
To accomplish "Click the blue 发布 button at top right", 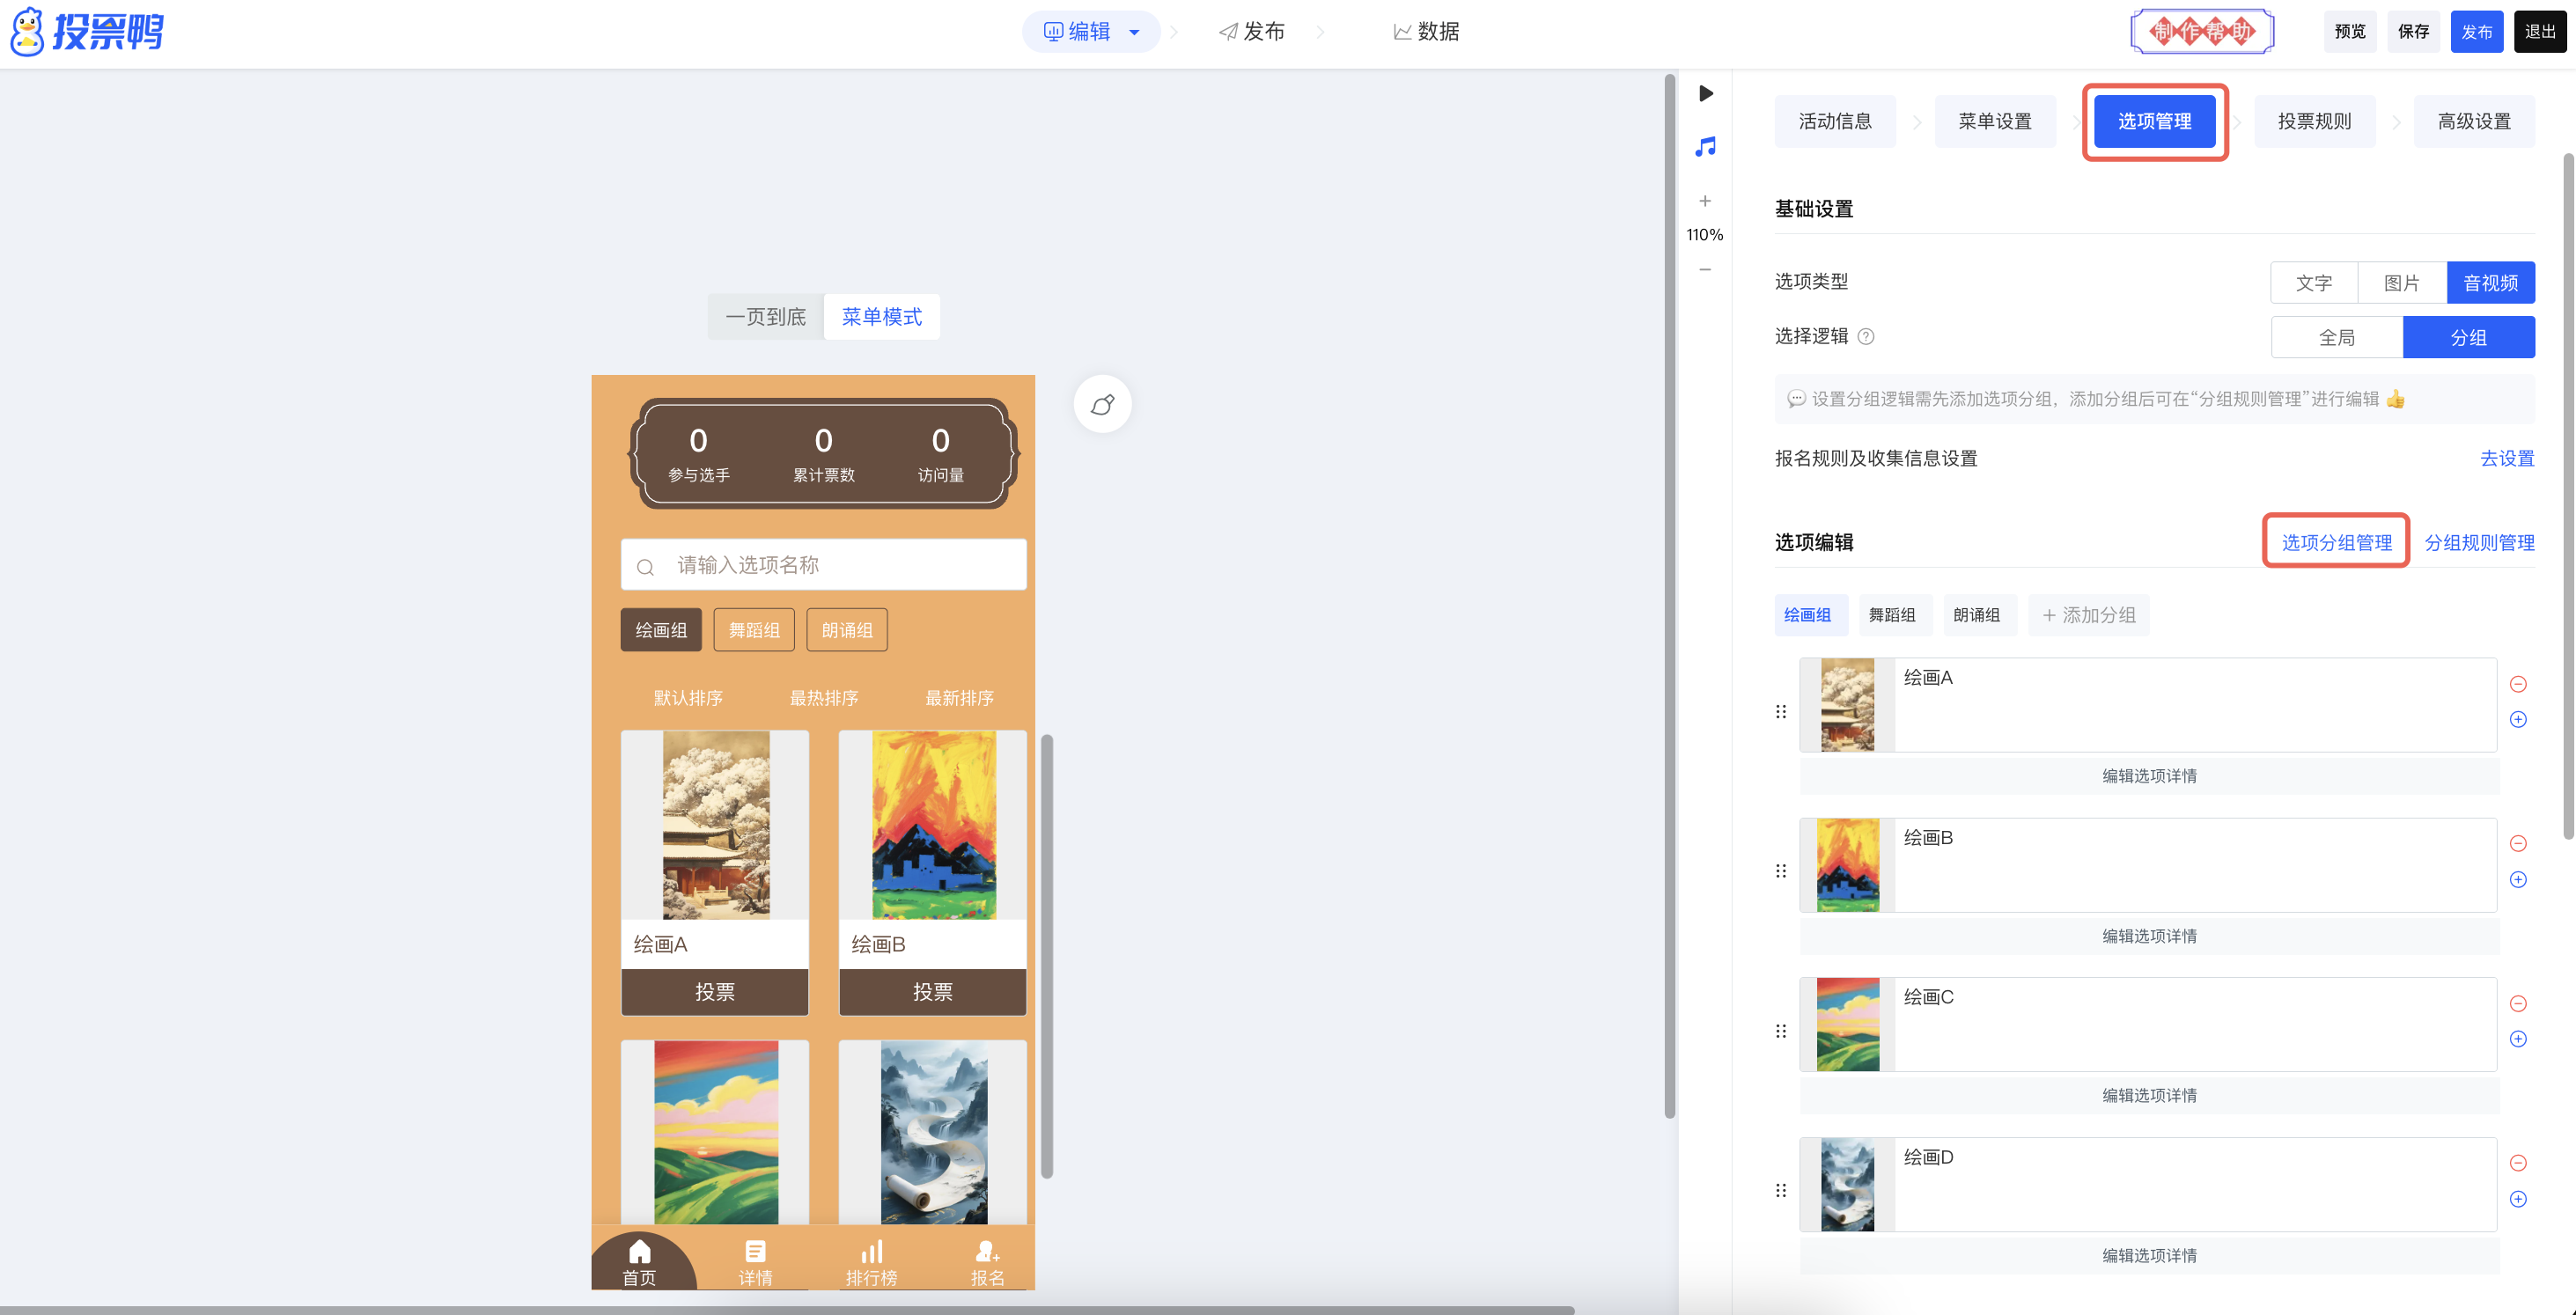I will pyautogui.click(x=2477, y=32).
